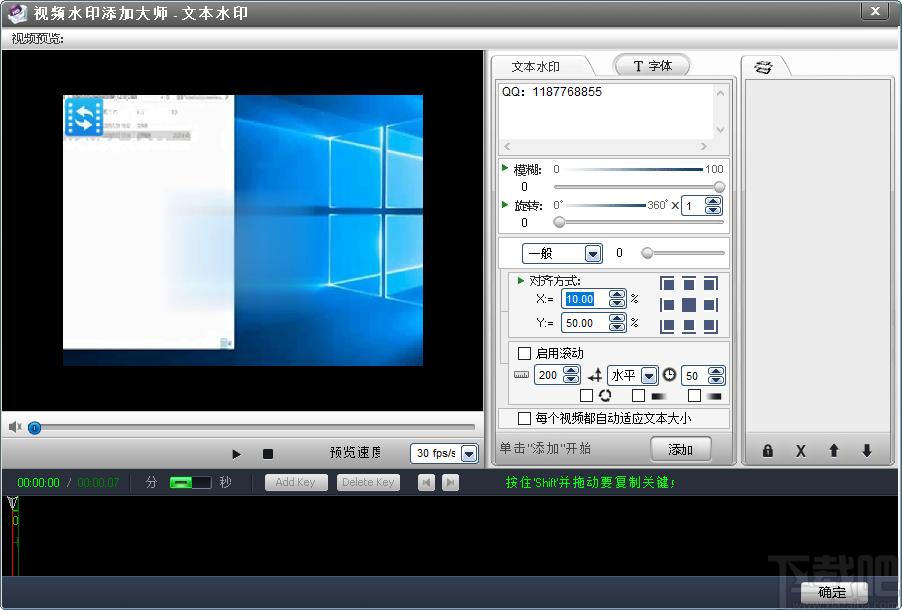Switch to the 字体 font tab
Viewport: 902px width, 610px height.
coord(652,66)
